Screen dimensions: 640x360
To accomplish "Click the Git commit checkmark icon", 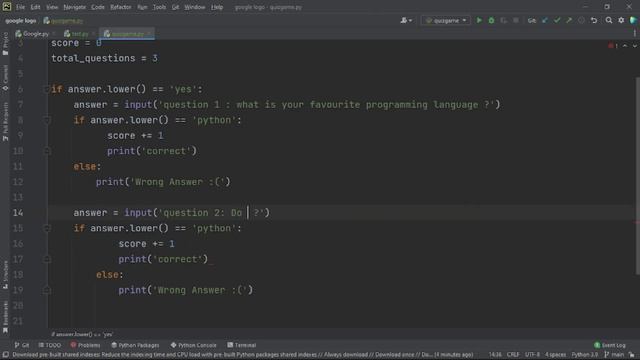I will pyautogui.click(x=557, y=20).
